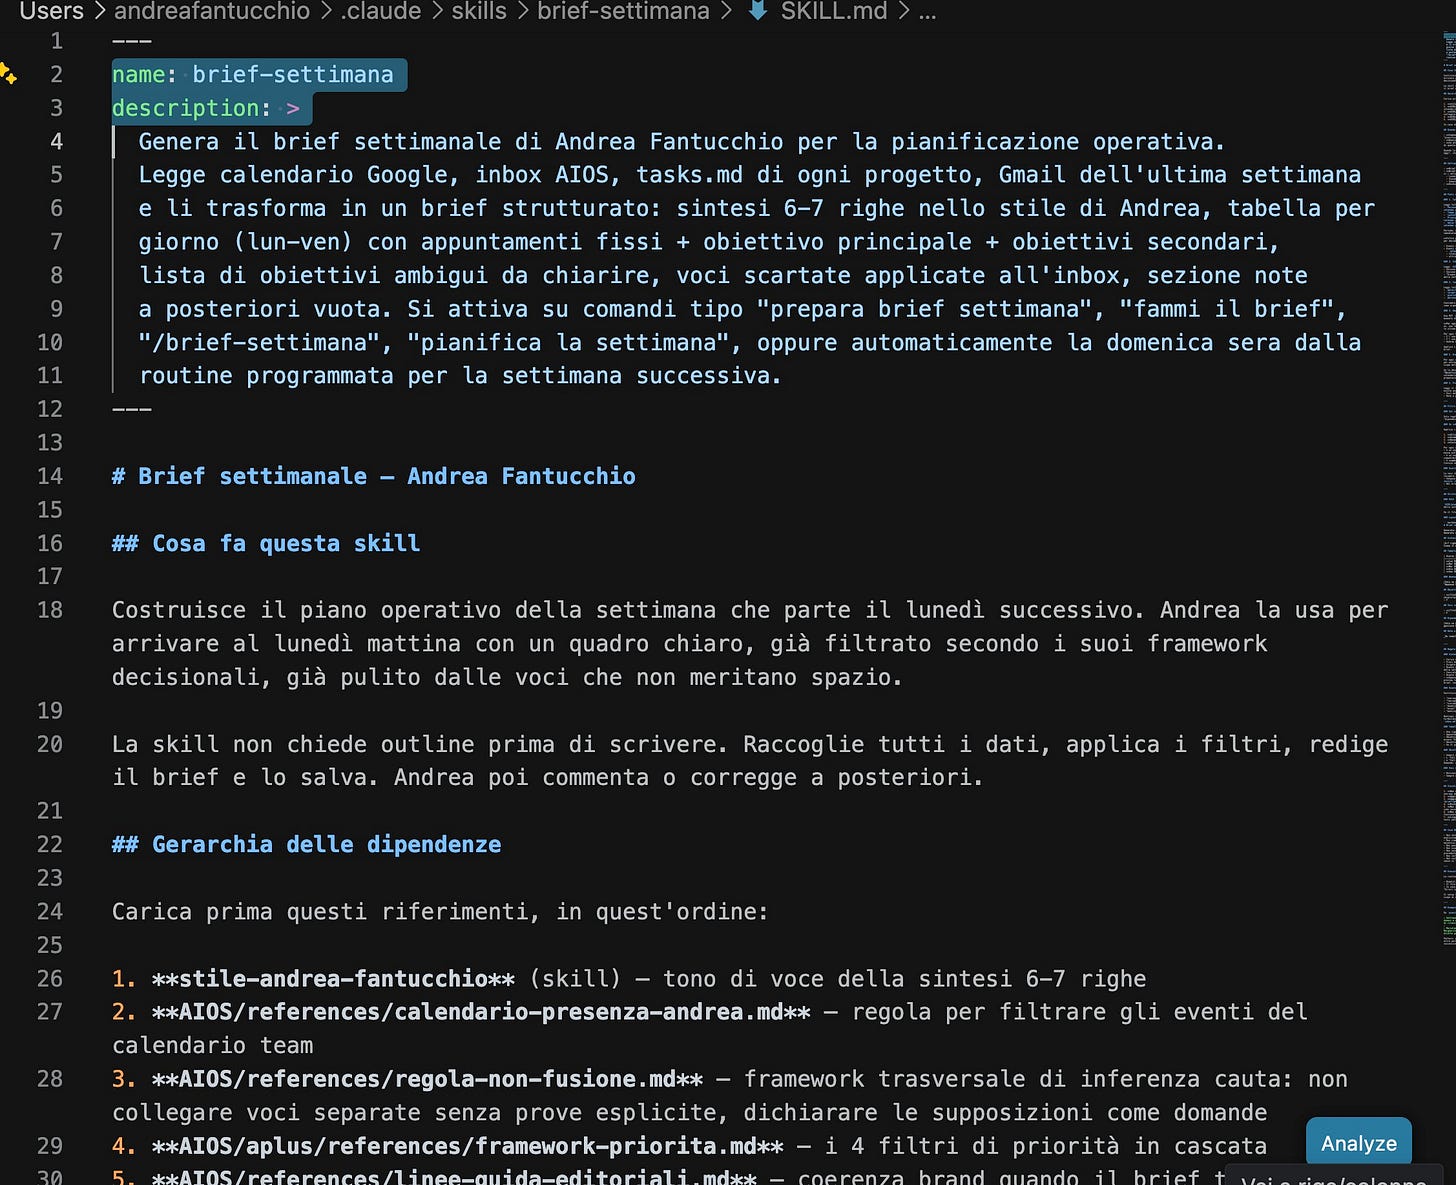Click the '## Gerarchia delle dipendenze' heading
This screenshot has width=1456, height=1185.
point(306,844)
